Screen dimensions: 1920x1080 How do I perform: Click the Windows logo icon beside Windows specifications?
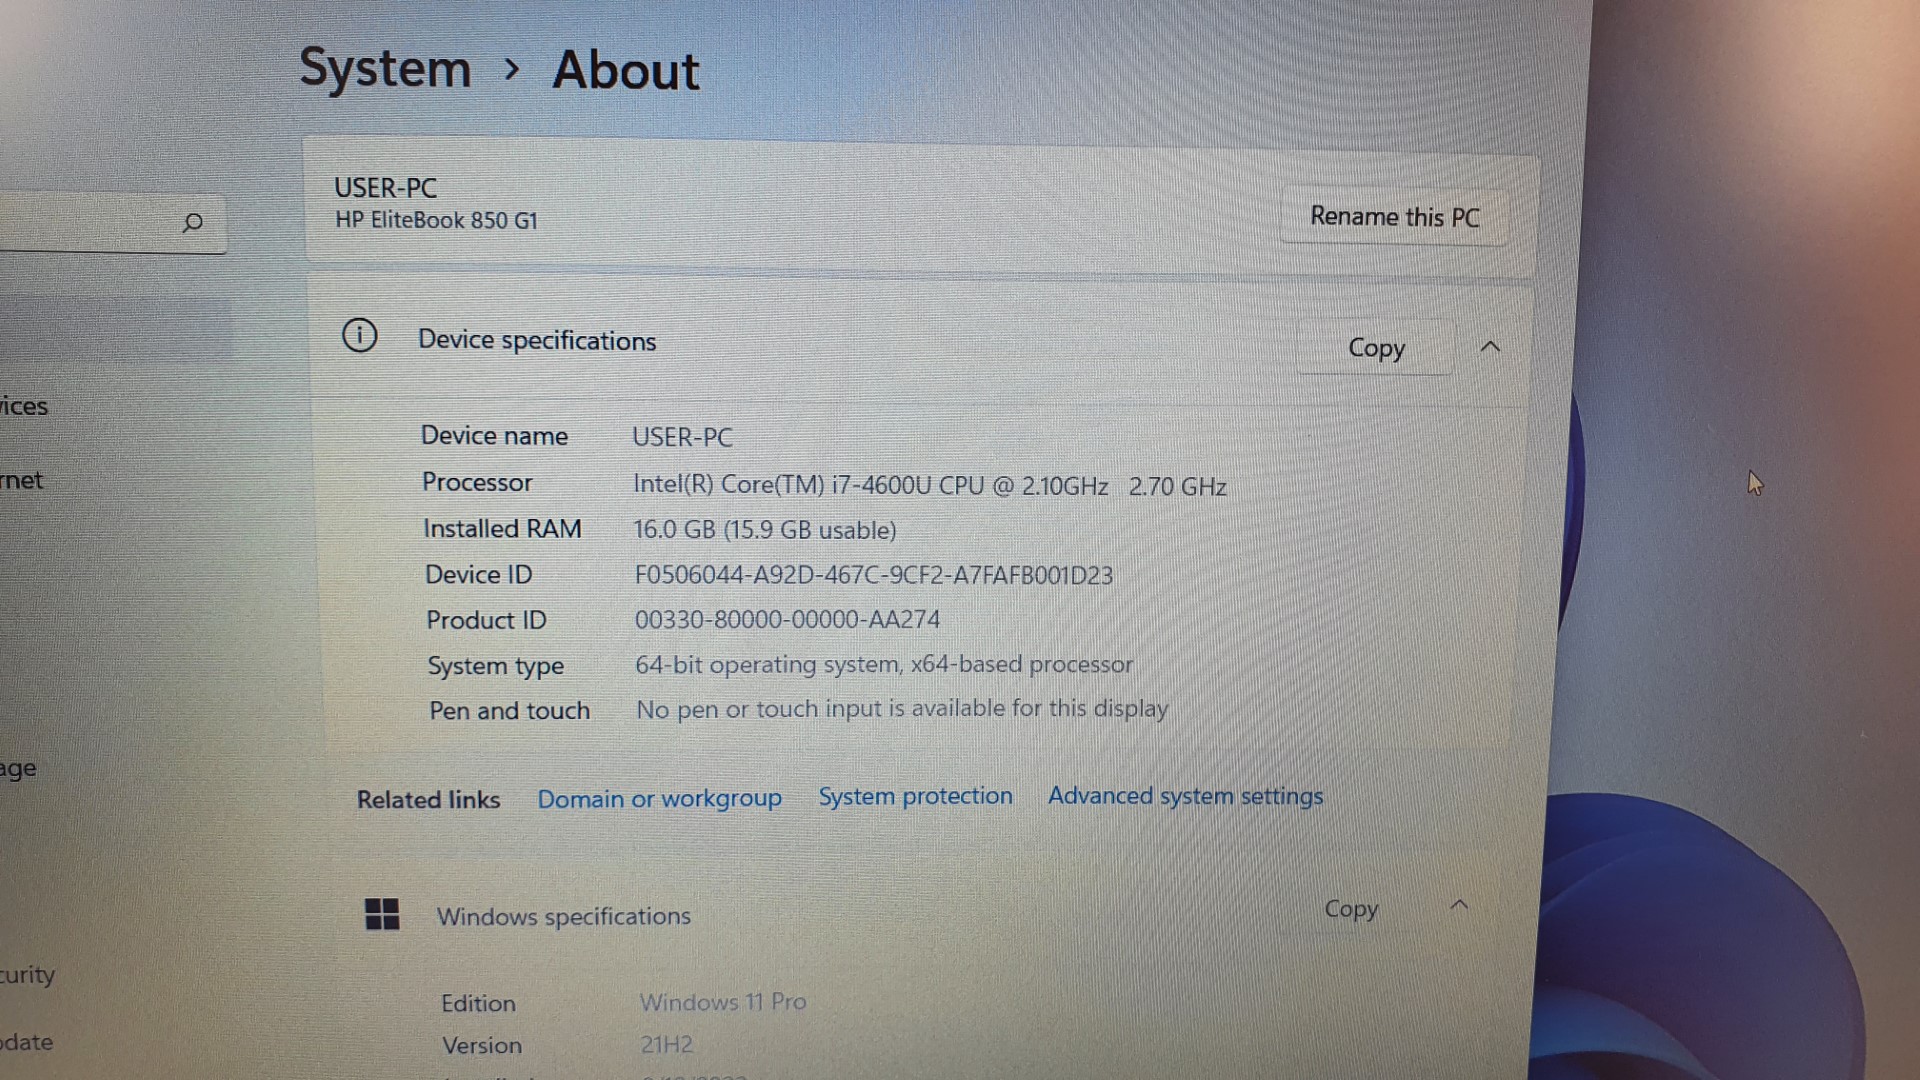(x=382, y=913)
